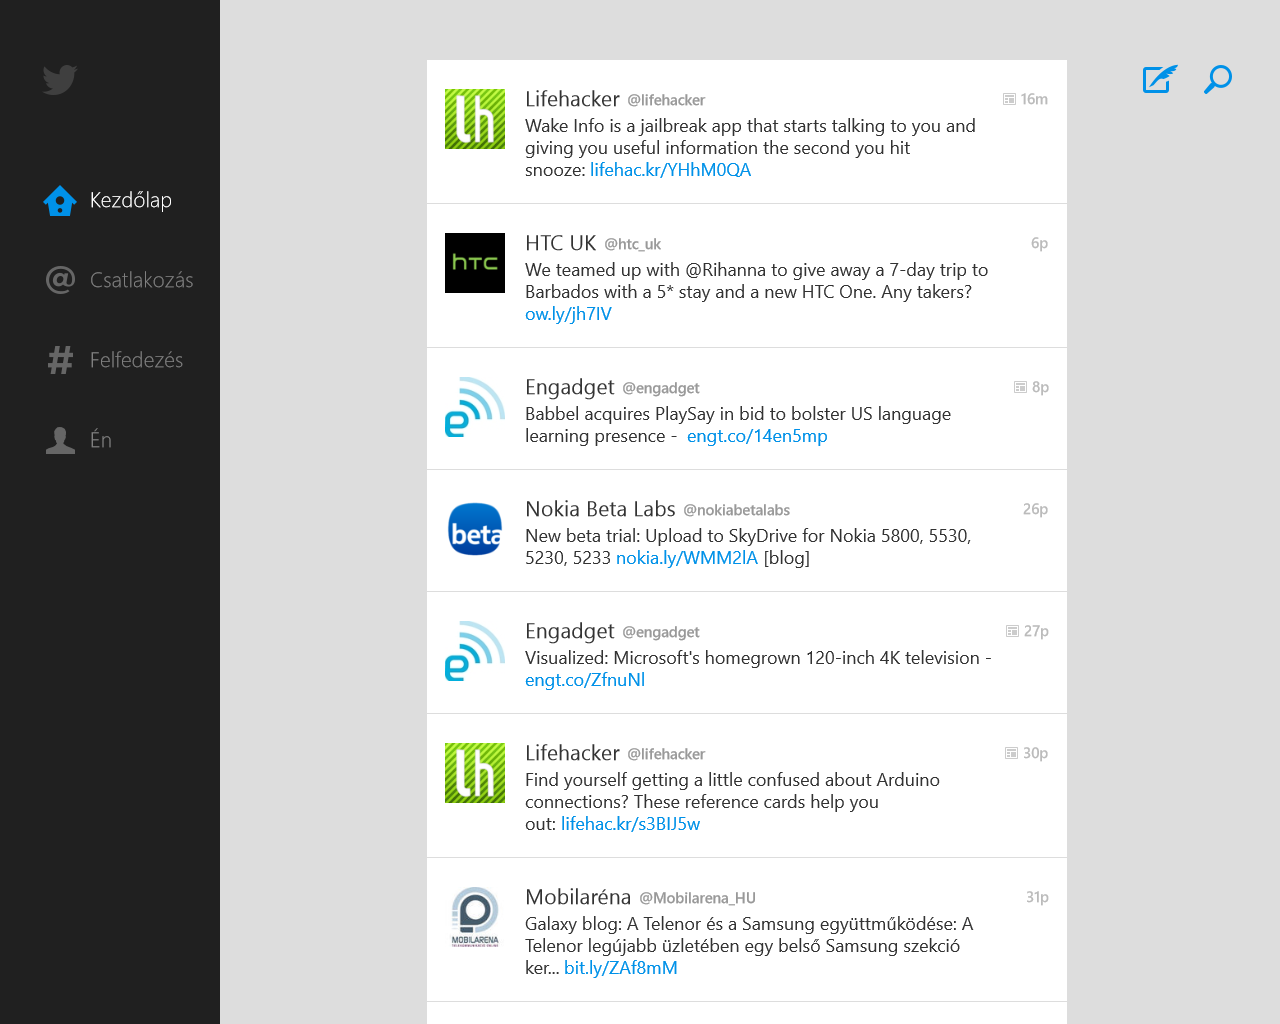The image size is (1280, 1024).
Task: Open the Babbel acquires PlaySay tweet text
Action: (x=738, y=425)
